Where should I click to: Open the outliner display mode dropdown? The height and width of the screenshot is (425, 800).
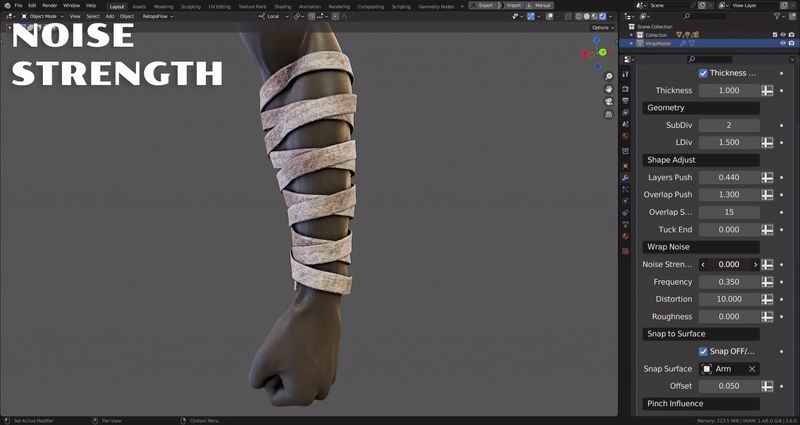645,16
